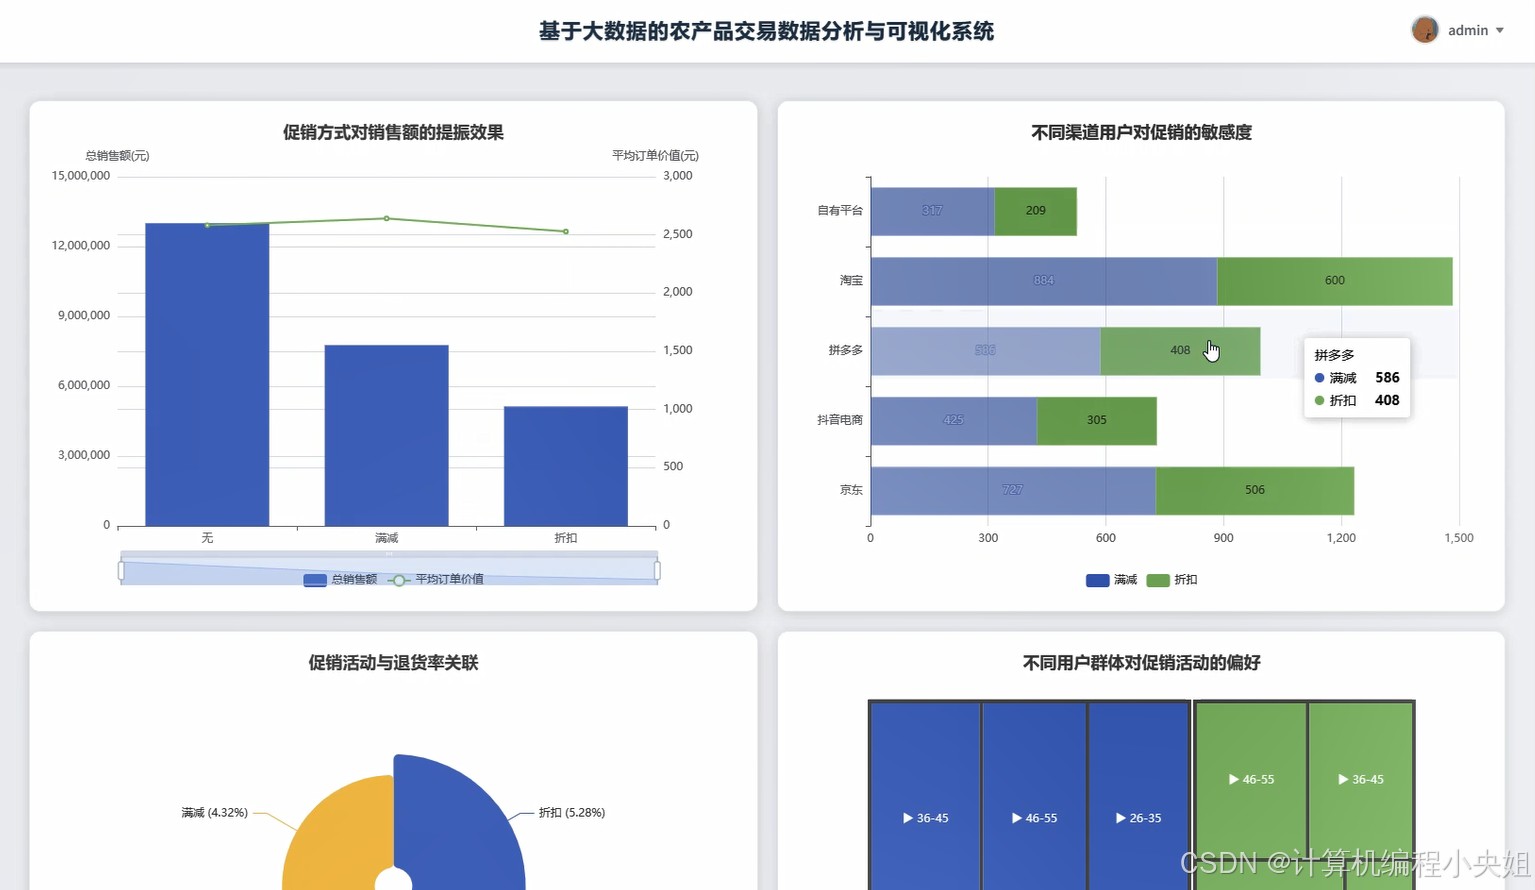Screen dimensions: 1535x890
Task: Click the admin username in the header
Action: (1468, 31)
